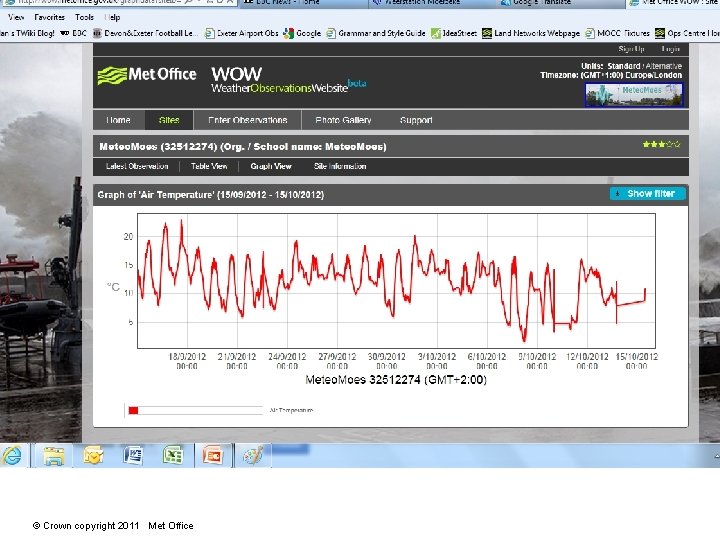Image resolution: width=720 pixels, height=540 pixels.
Task: Switch units to Alternative
Action: (x=664, y=66)
